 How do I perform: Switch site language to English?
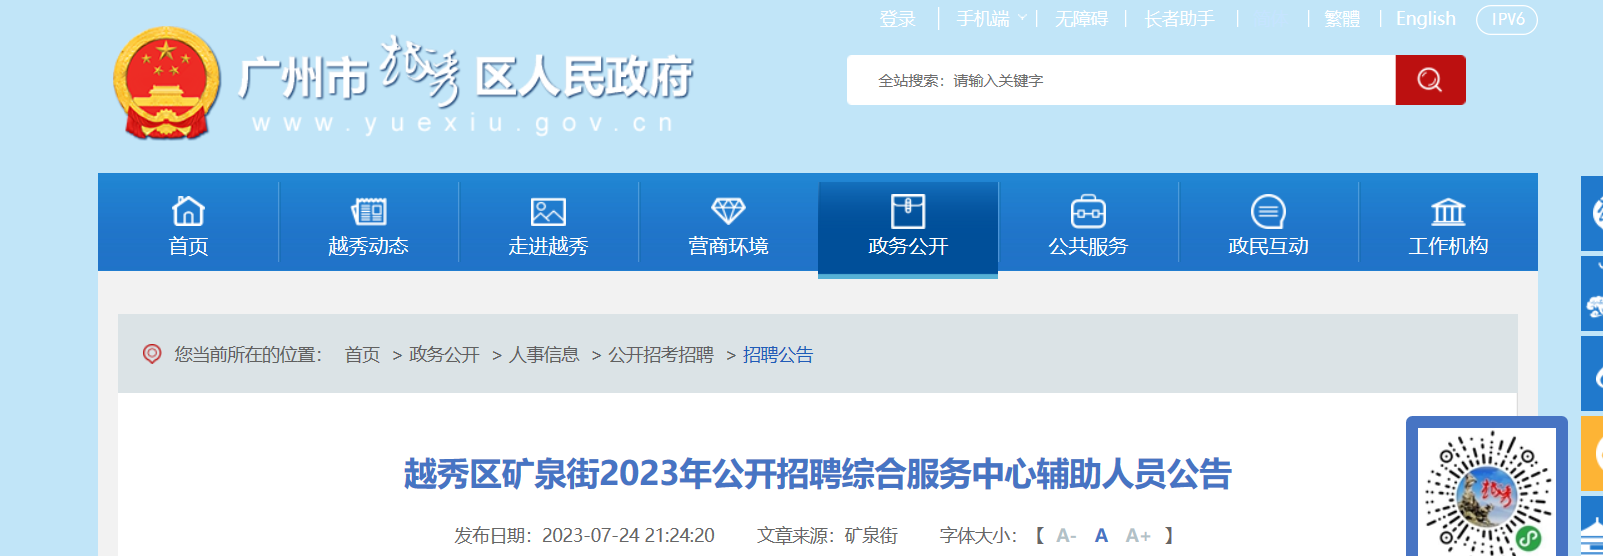coord(1426,19)
